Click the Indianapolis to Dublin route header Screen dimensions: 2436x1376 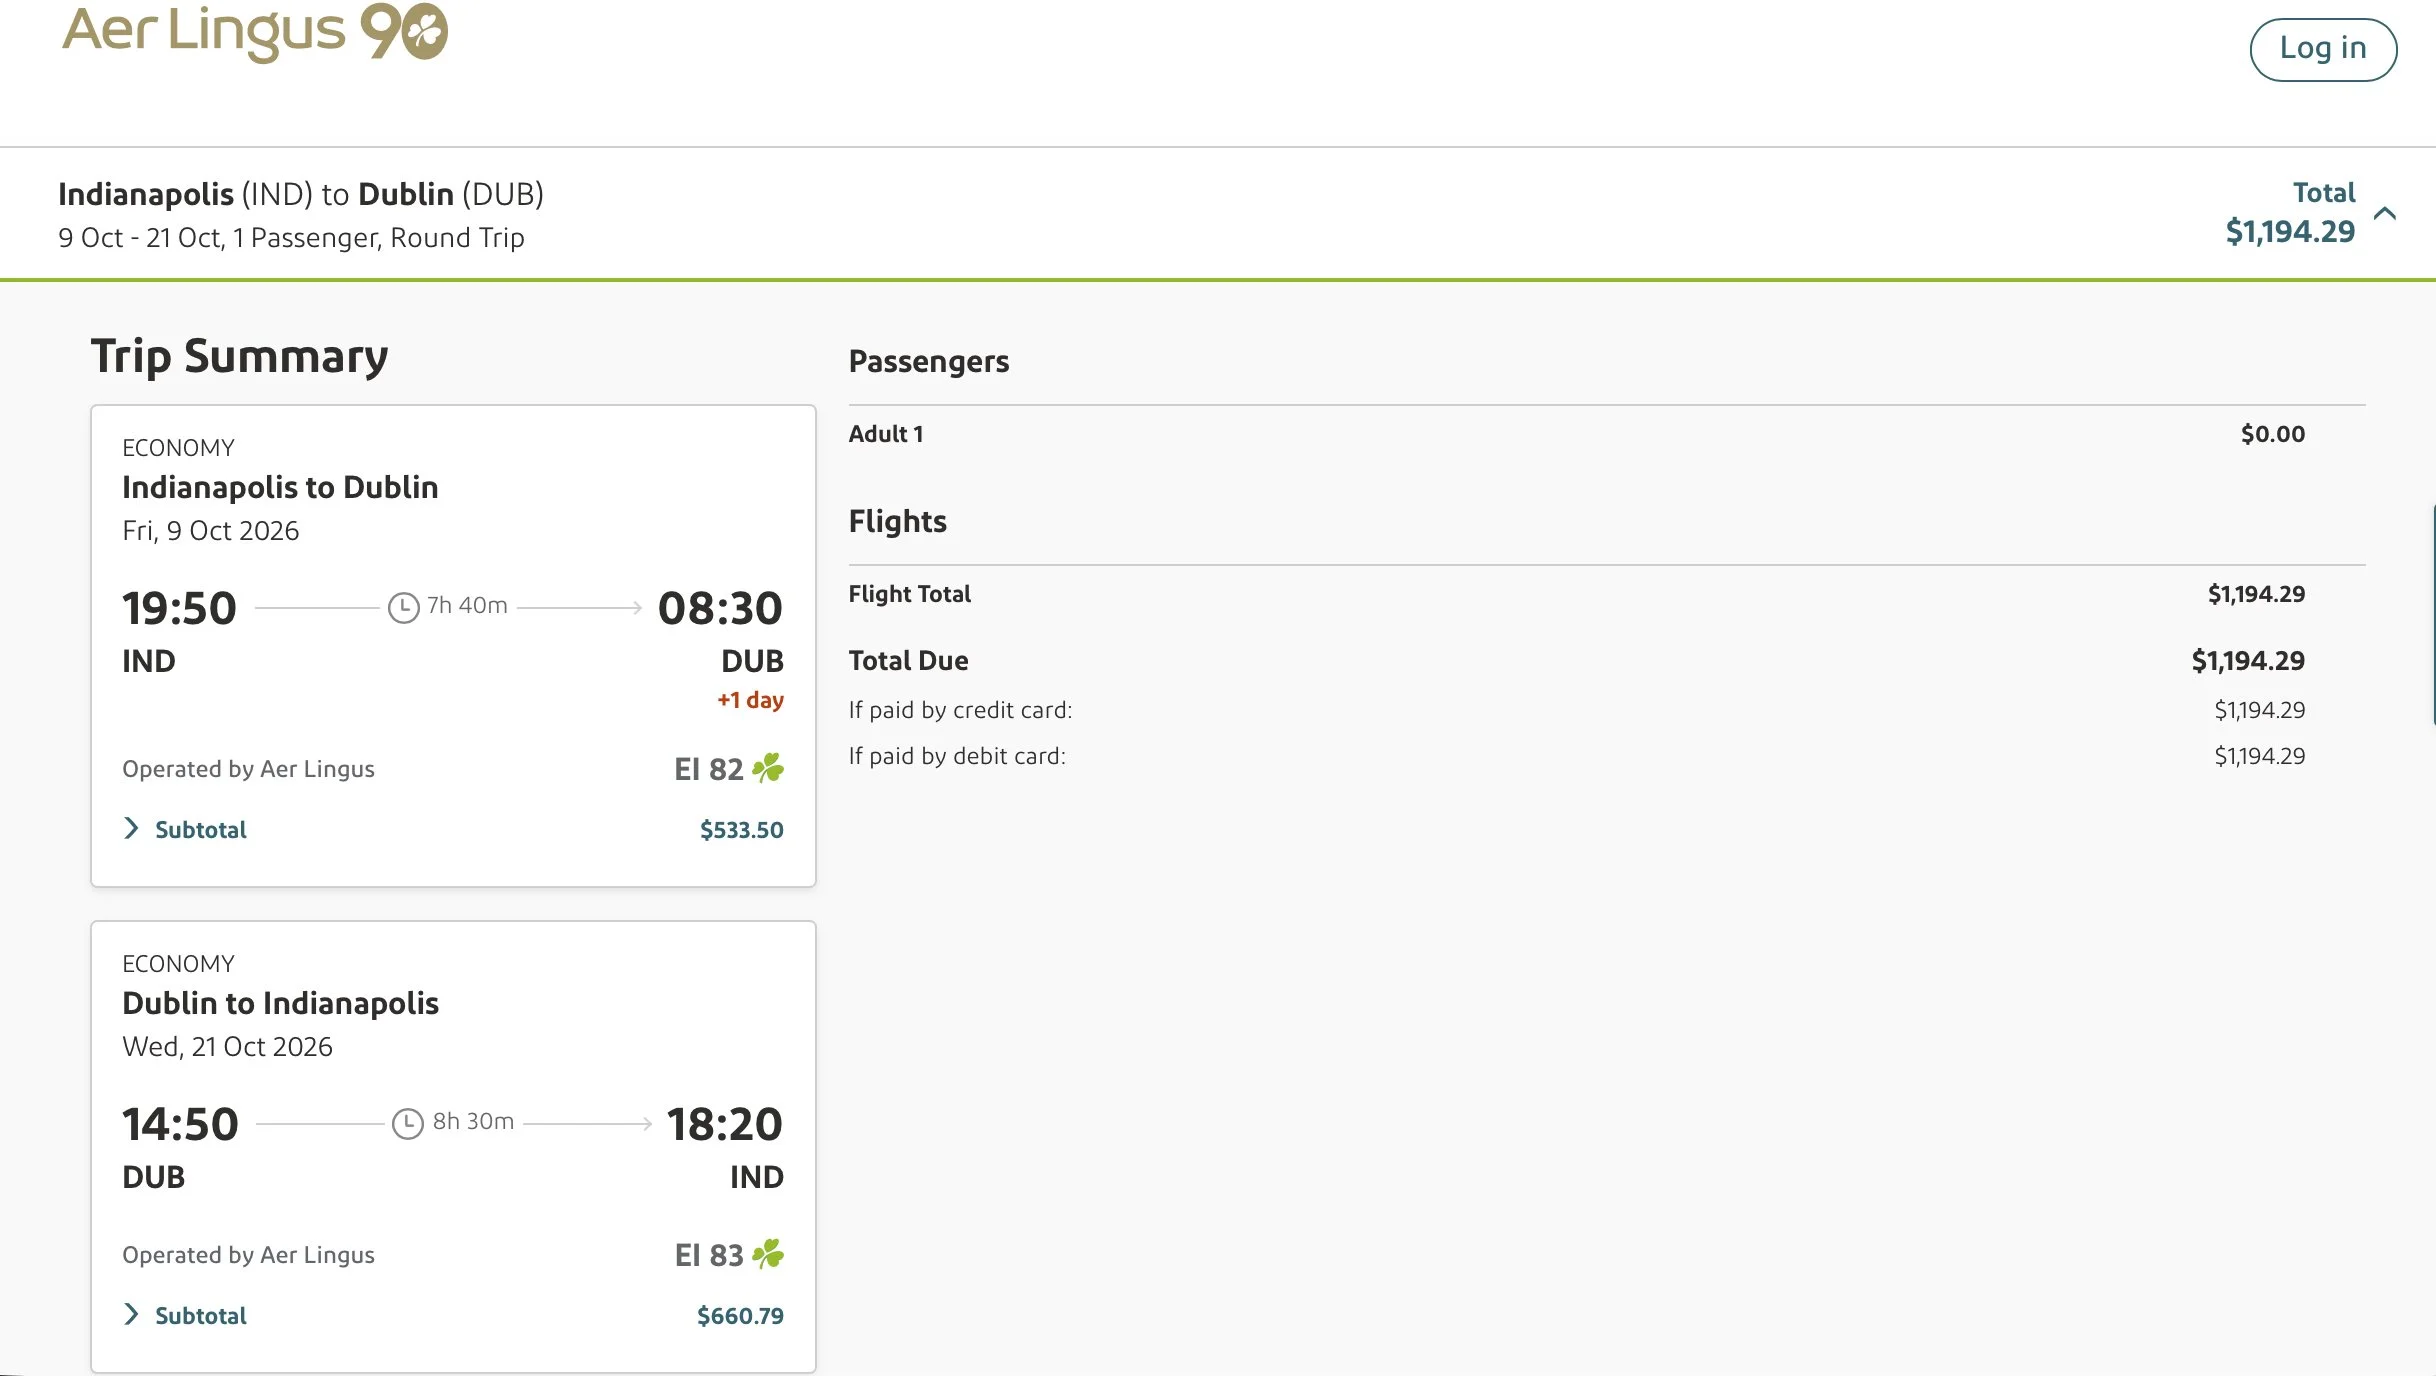(280, 487)
